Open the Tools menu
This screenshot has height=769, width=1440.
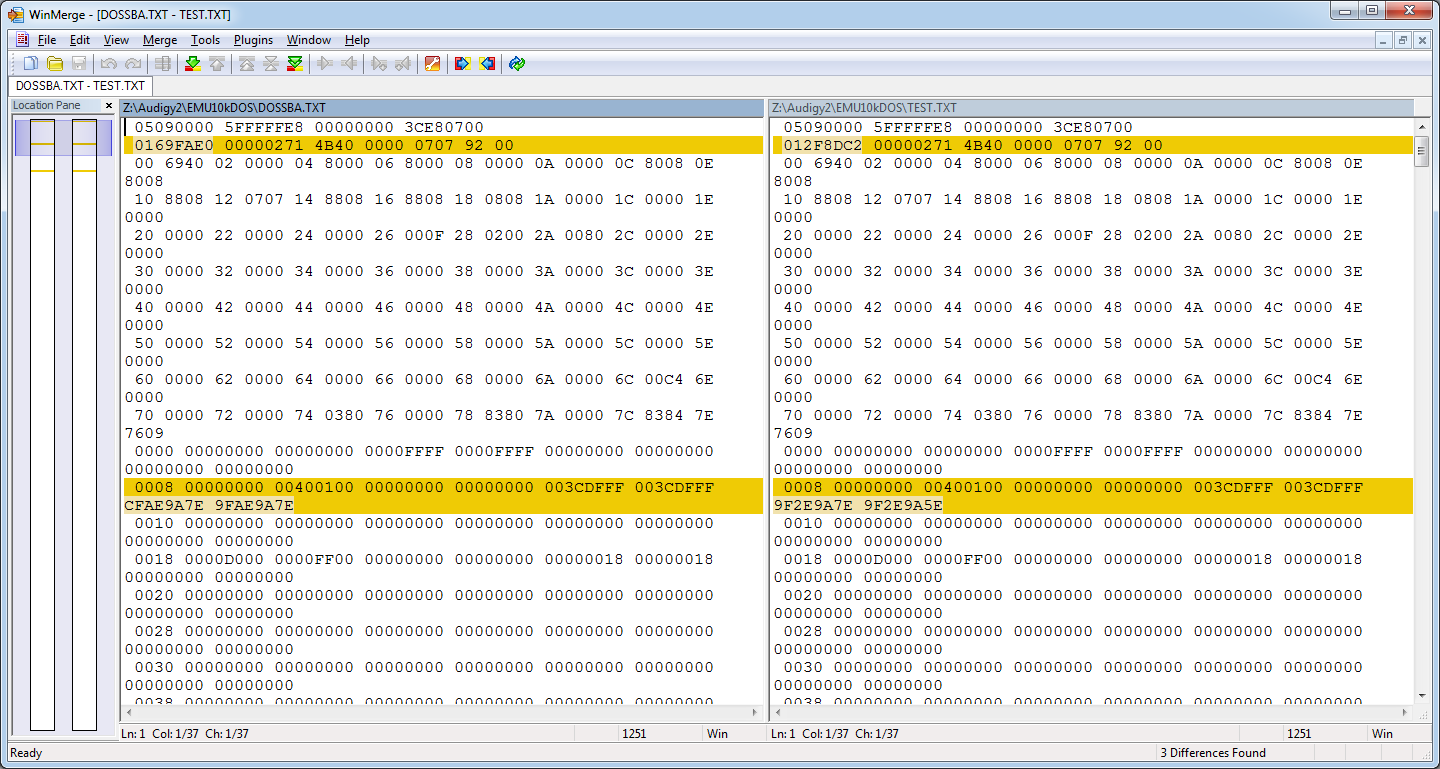(205, 40)
